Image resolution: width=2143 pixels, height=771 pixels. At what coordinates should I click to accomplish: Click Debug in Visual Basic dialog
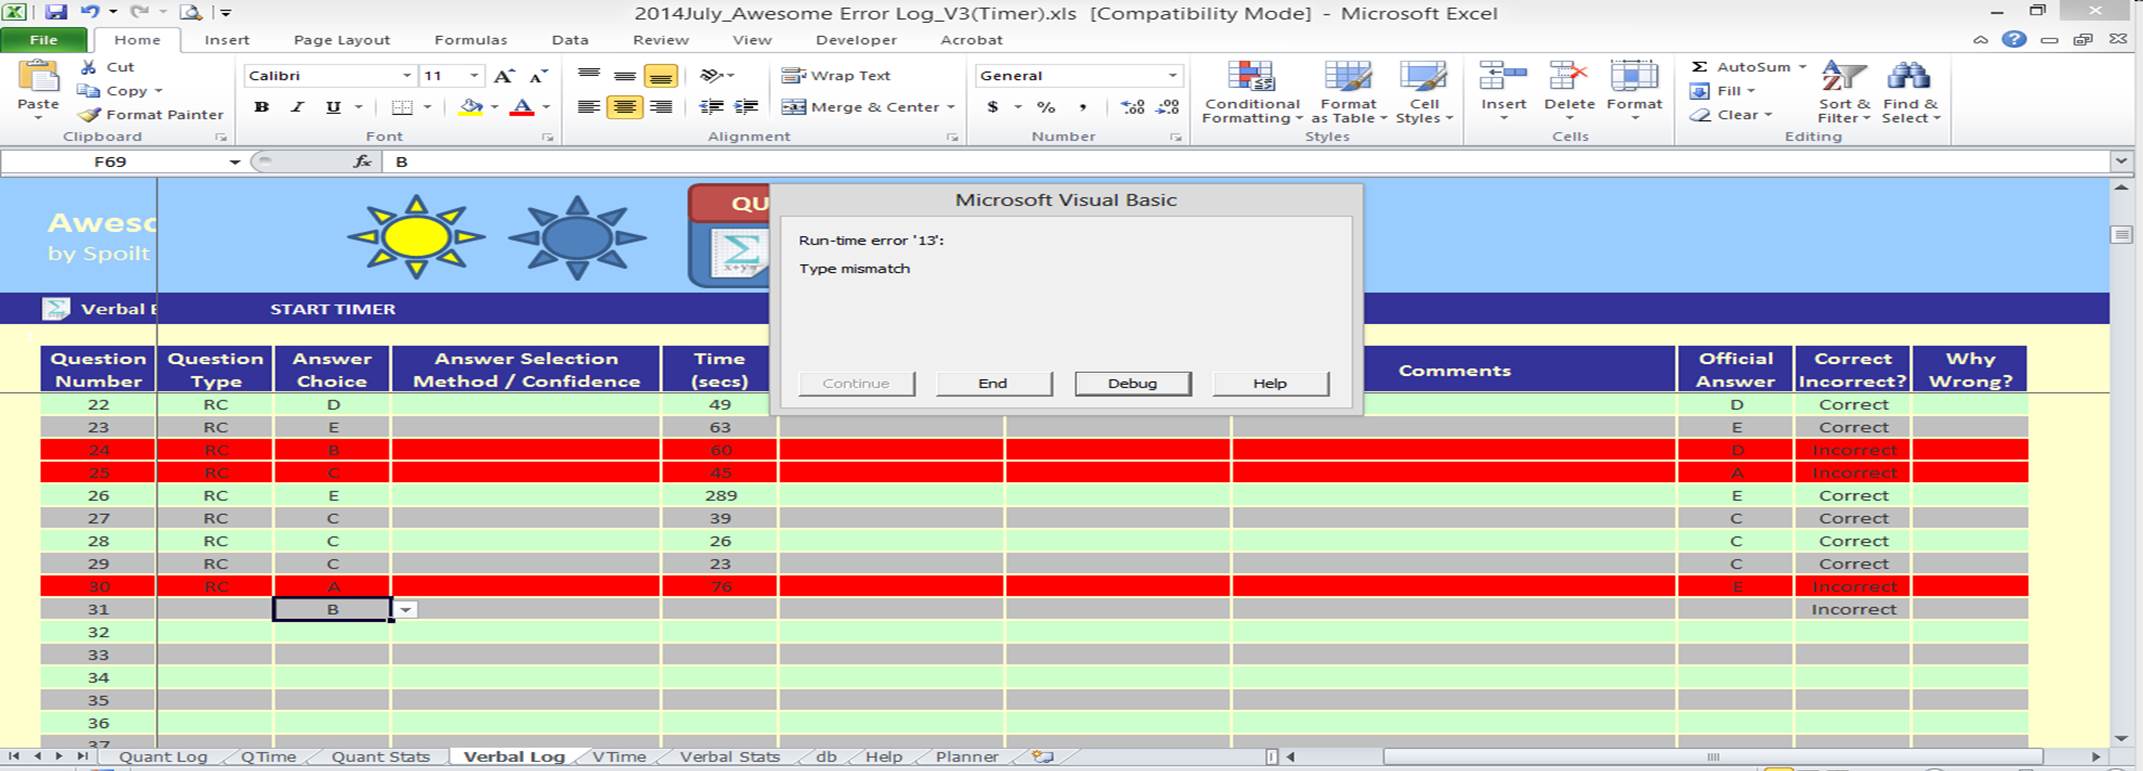1132,383
